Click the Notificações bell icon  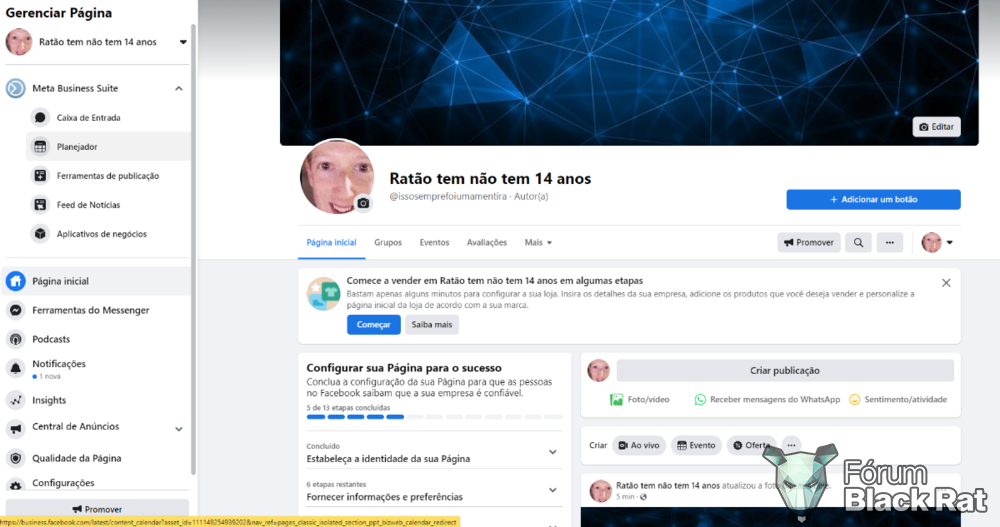16,368
